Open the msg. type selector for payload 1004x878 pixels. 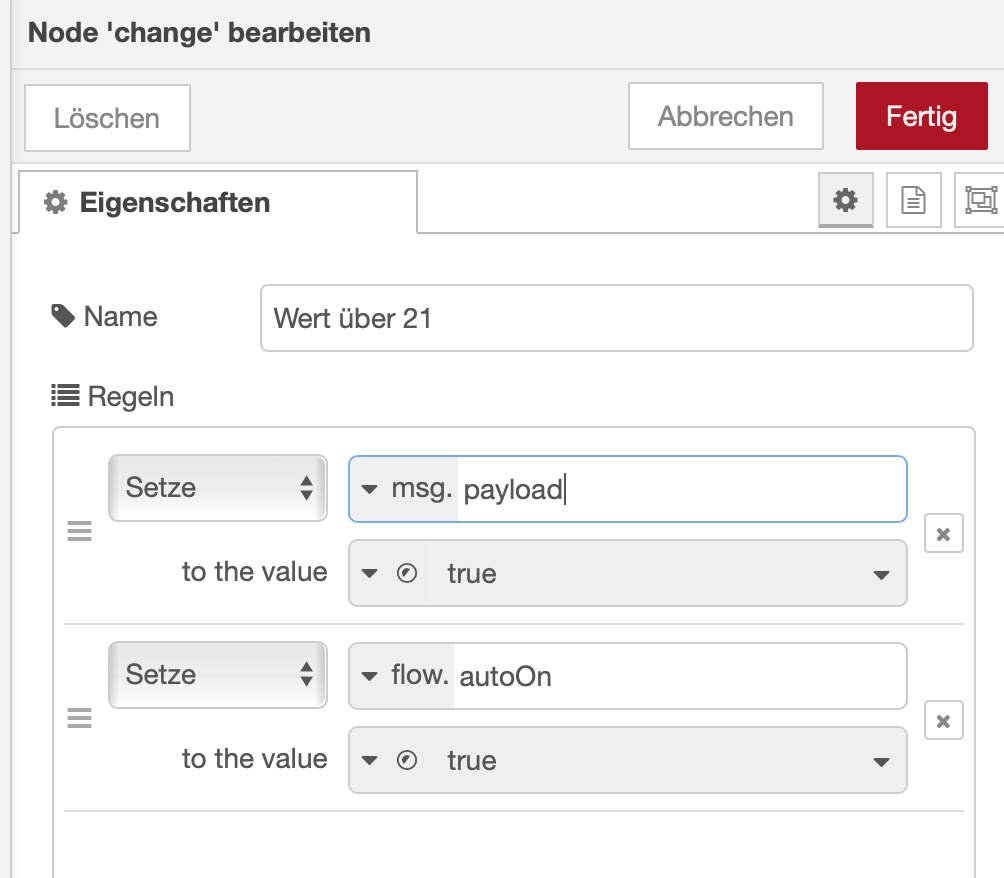tap(404, 489)
